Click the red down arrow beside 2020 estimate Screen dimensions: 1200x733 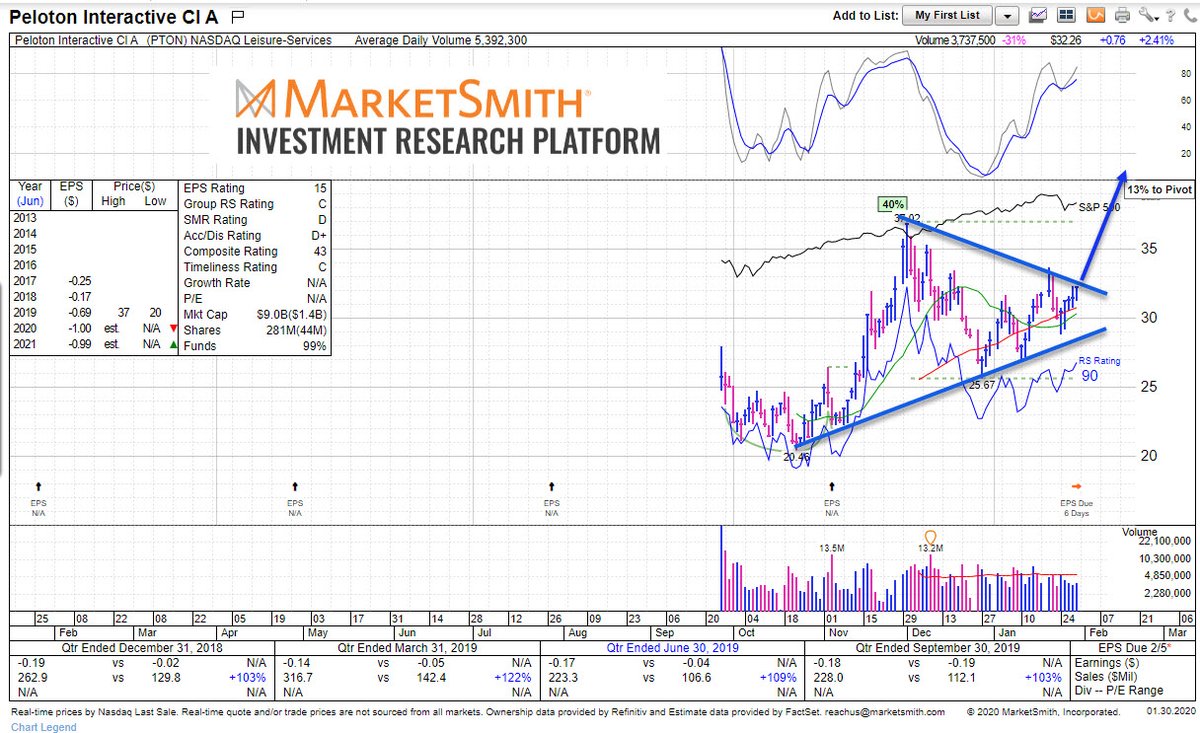coord(174,328)
